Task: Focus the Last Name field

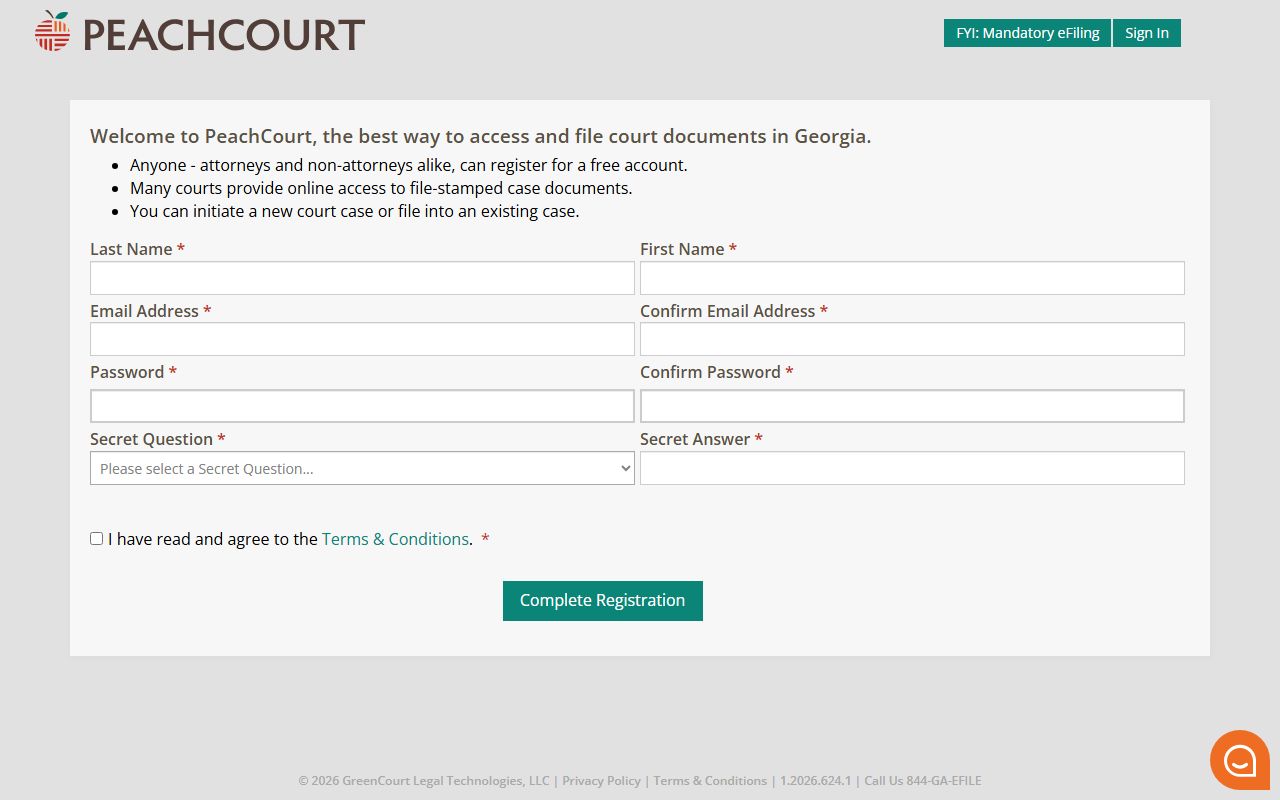Action: pos(362,278)
